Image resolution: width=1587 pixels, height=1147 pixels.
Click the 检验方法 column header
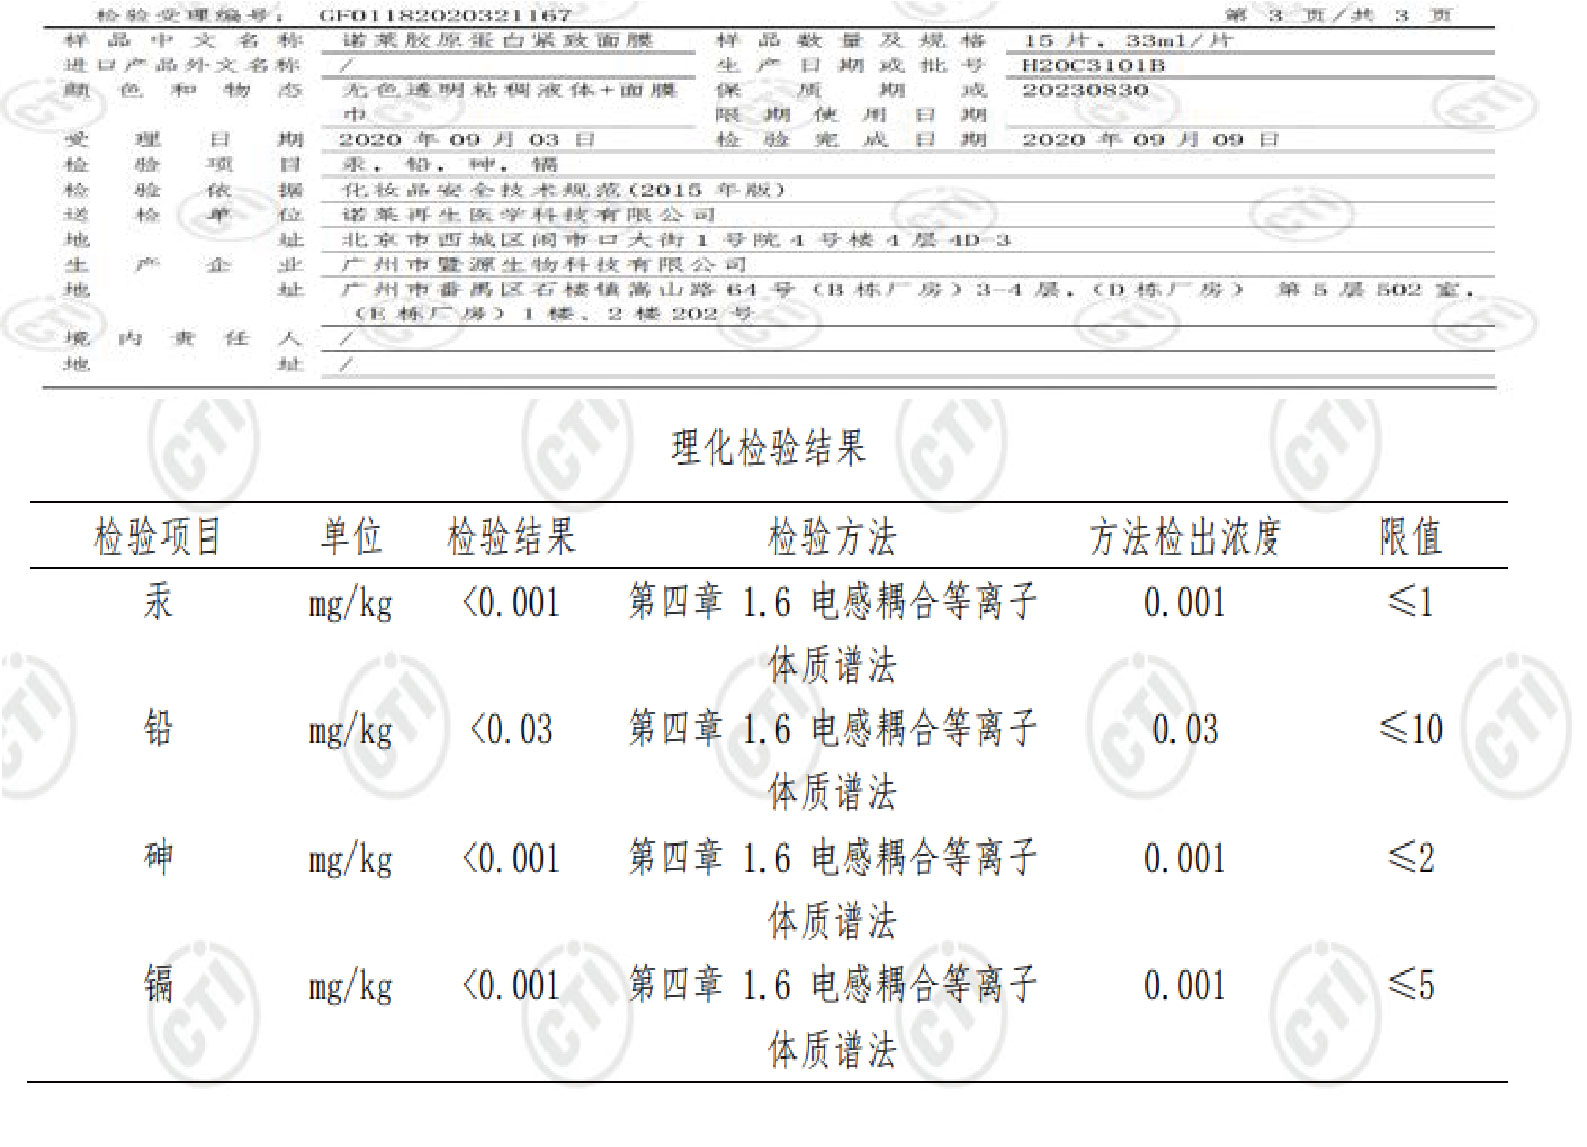click(x=832, y=537)
